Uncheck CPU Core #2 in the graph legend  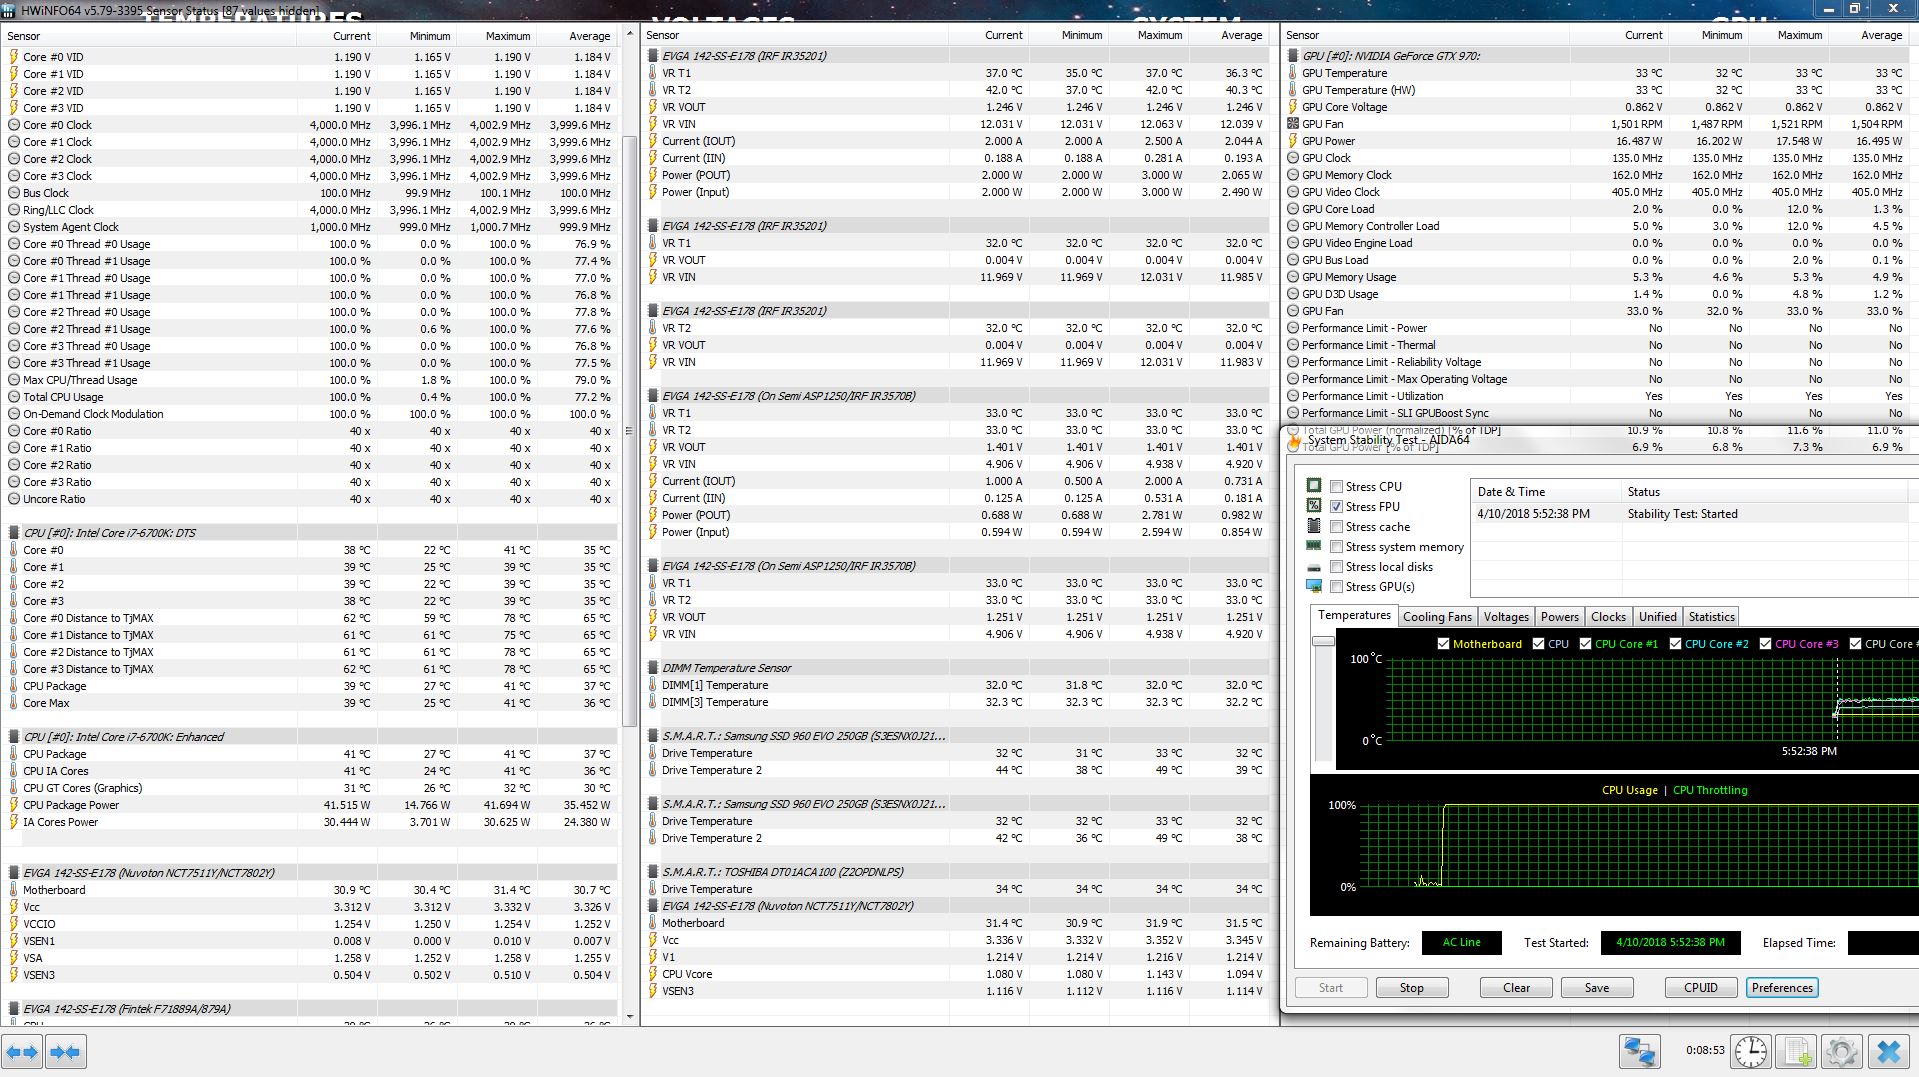[x=1675, y=644]
